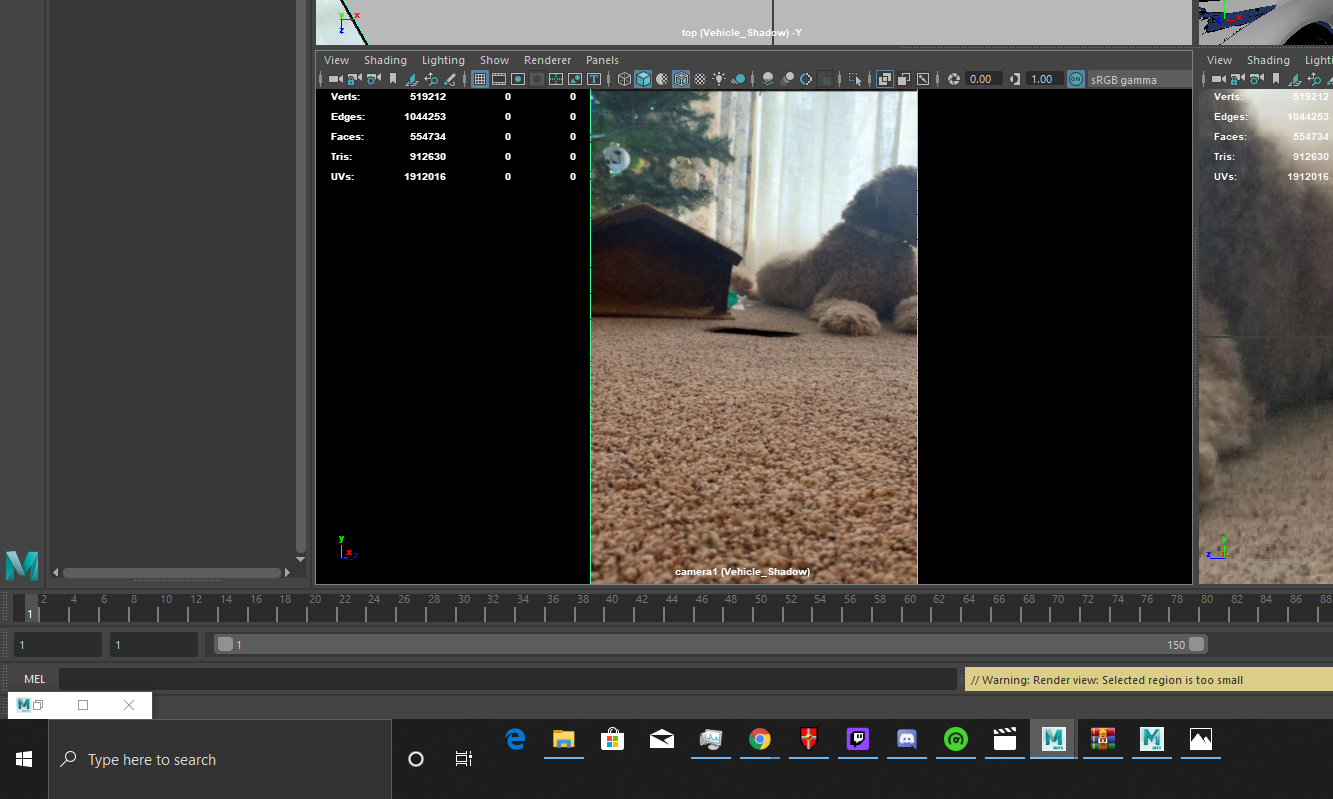Toggle the Film Gate display
This screenshot has height=799, width=1333.
(499, 79)
